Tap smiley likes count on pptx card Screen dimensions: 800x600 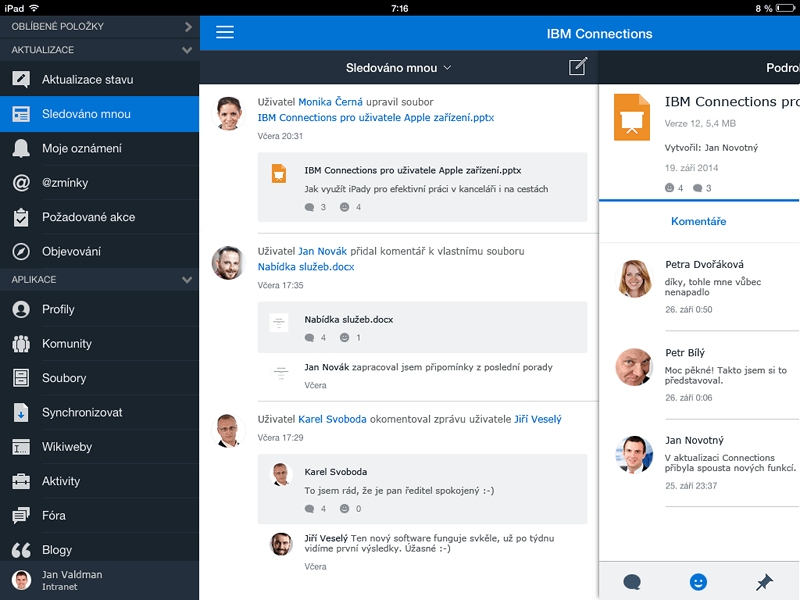pyautogui.click(x=351, y=207)
